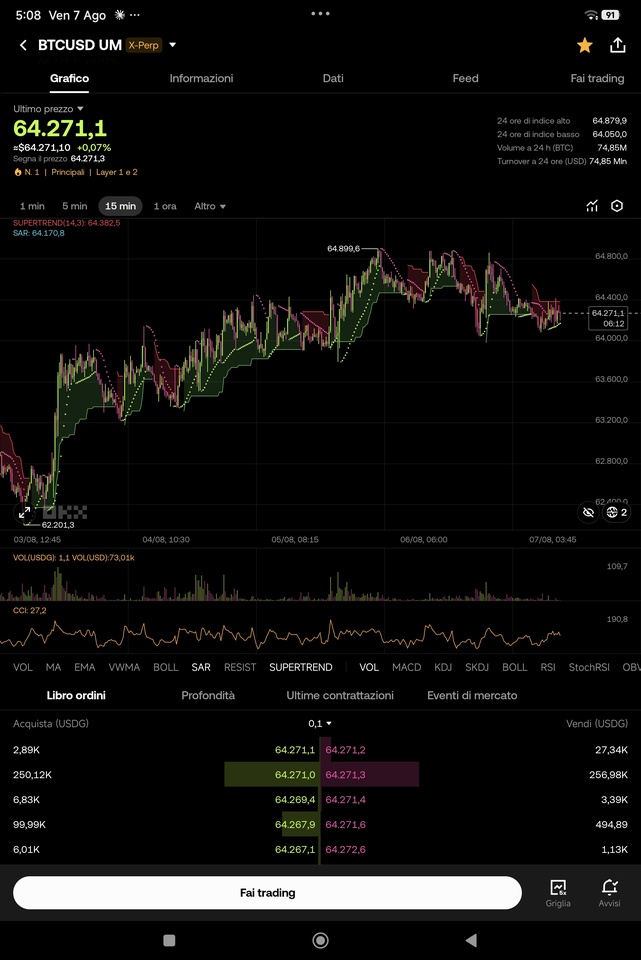Open the Altro timeframe dropdown

click(x=210, y=206)
